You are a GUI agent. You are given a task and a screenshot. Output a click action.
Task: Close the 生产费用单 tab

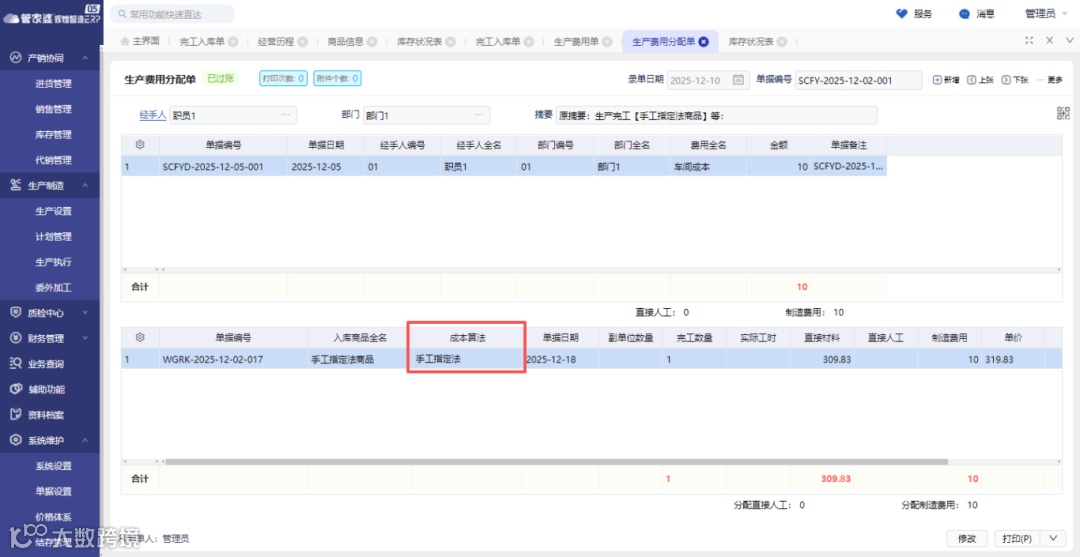pyautogui.click(x=607, y=41)
